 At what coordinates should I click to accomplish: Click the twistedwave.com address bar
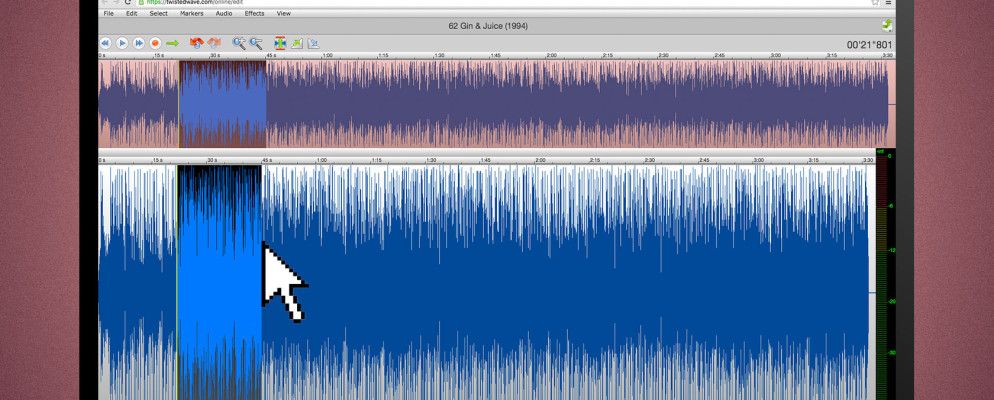[501, 3]
